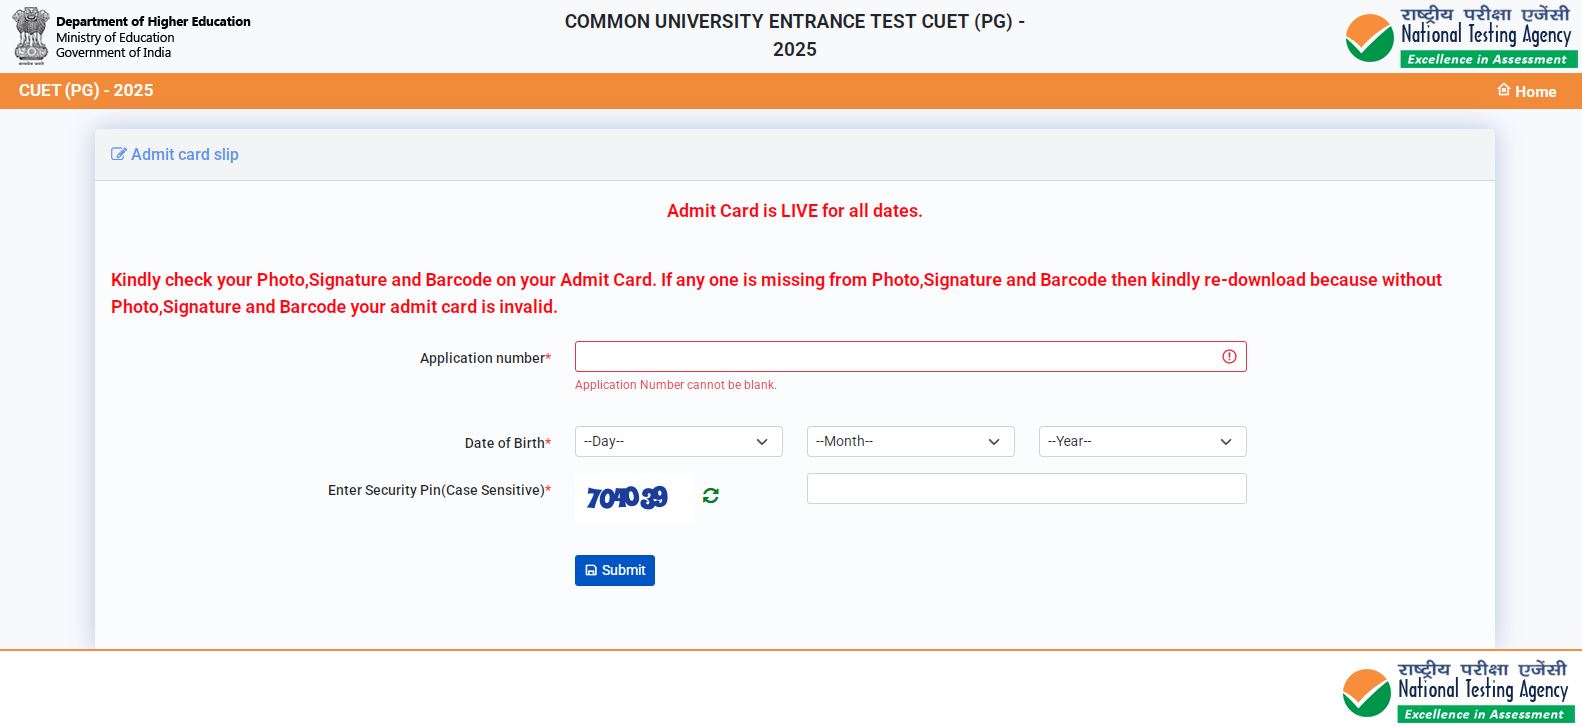The height and width of the screenshot is (727, 1582).
Task: Click the Admit card slip edit icon
Action: click(x=119, y=154)
